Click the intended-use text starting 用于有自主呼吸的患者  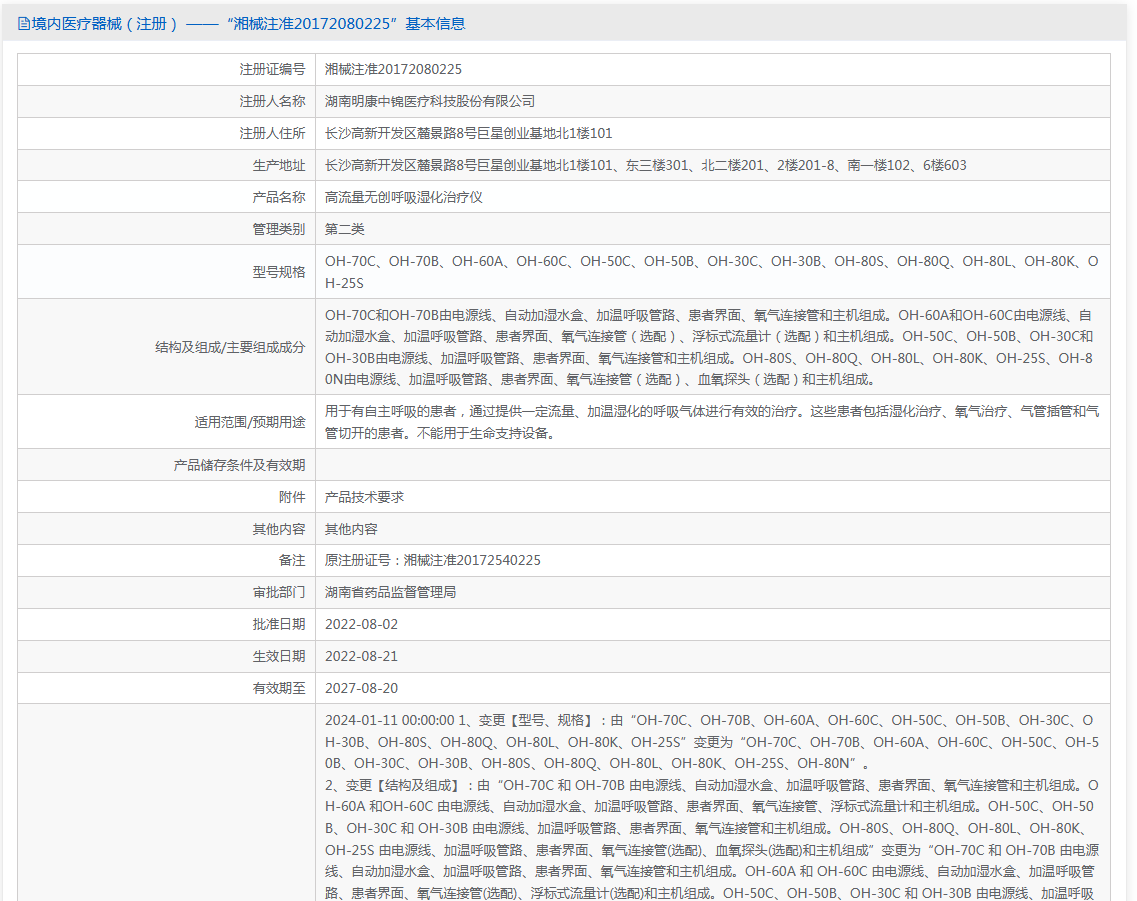(712, 422)
